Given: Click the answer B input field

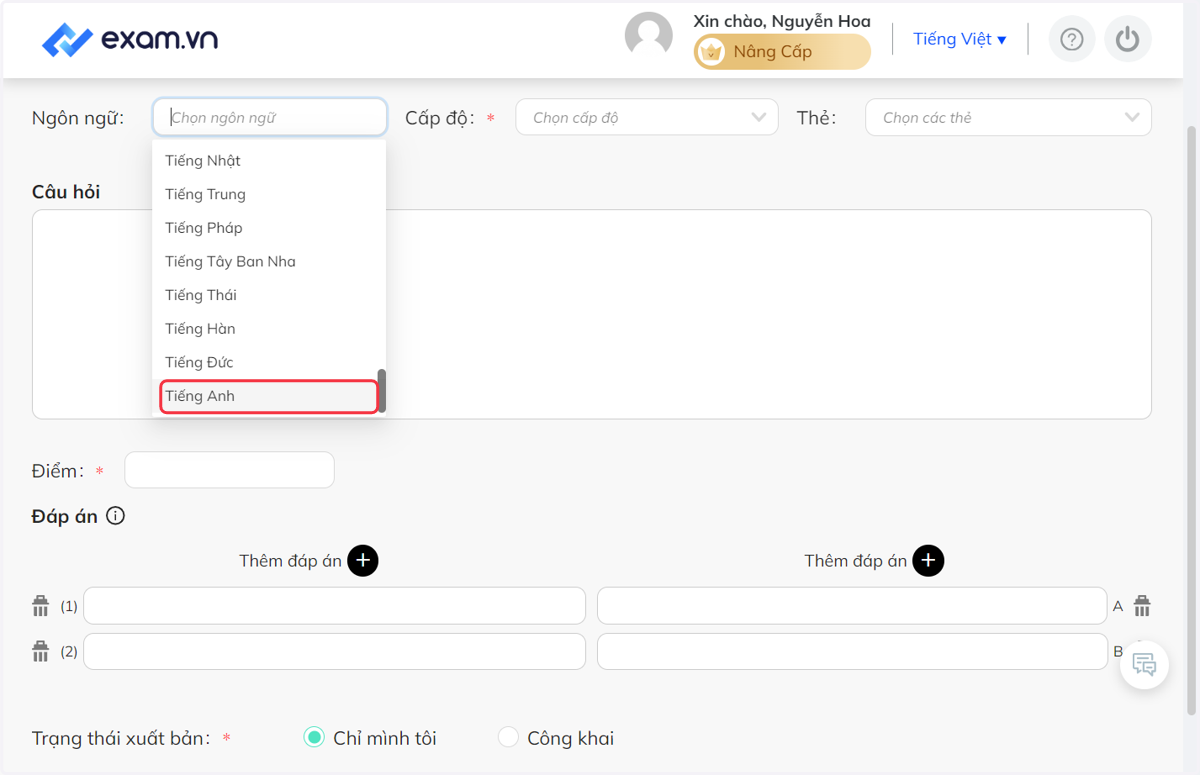Looking at the screenshot, I should coord(852,651).
